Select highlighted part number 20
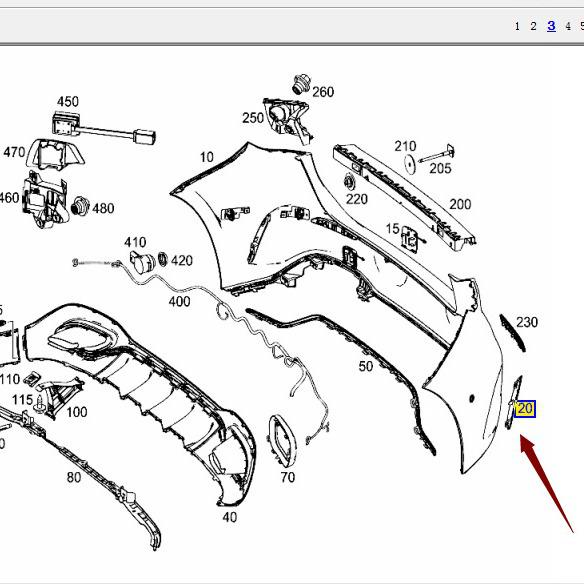Viewport: 584px width, 584px height. point(525,409)
